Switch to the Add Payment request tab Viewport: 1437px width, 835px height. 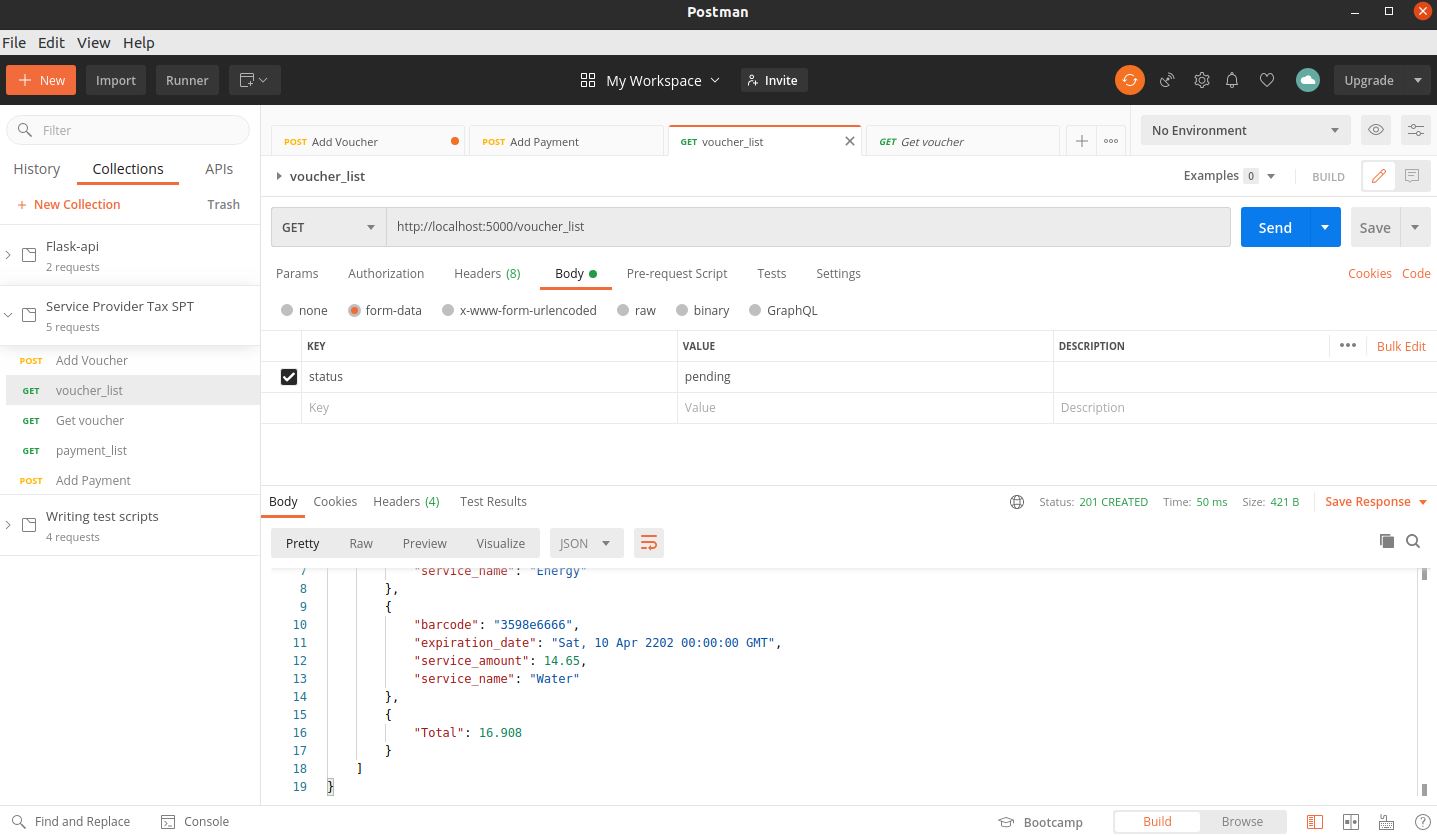(567, 141)
